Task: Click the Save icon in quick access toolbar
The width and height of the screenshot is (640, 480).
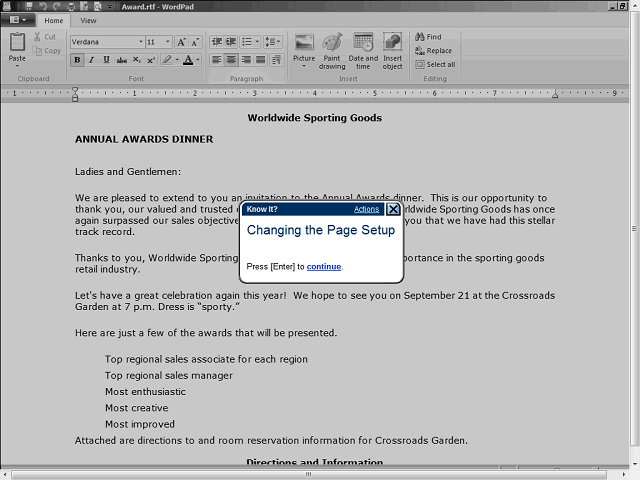Action: tap(29, 6)
